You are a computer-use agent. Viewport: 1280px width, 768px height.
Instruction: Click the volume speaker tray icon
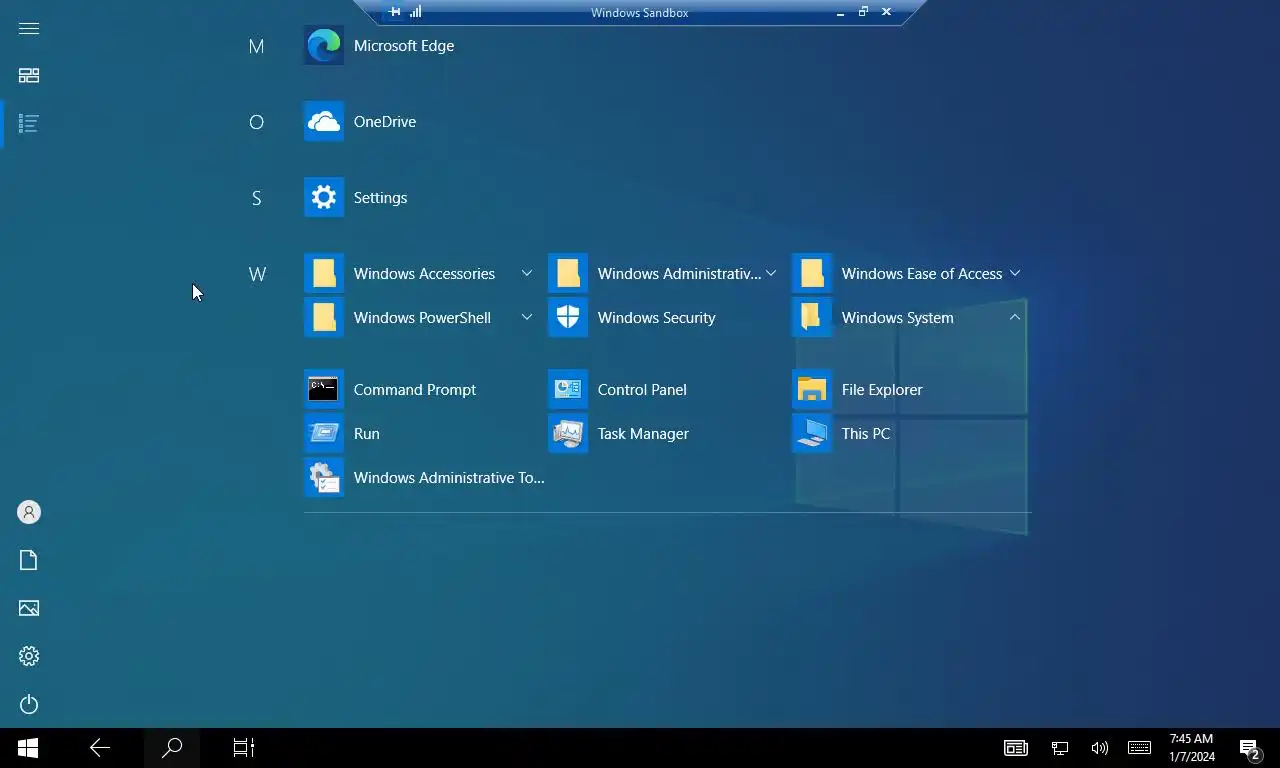[x=1100, y=748]
